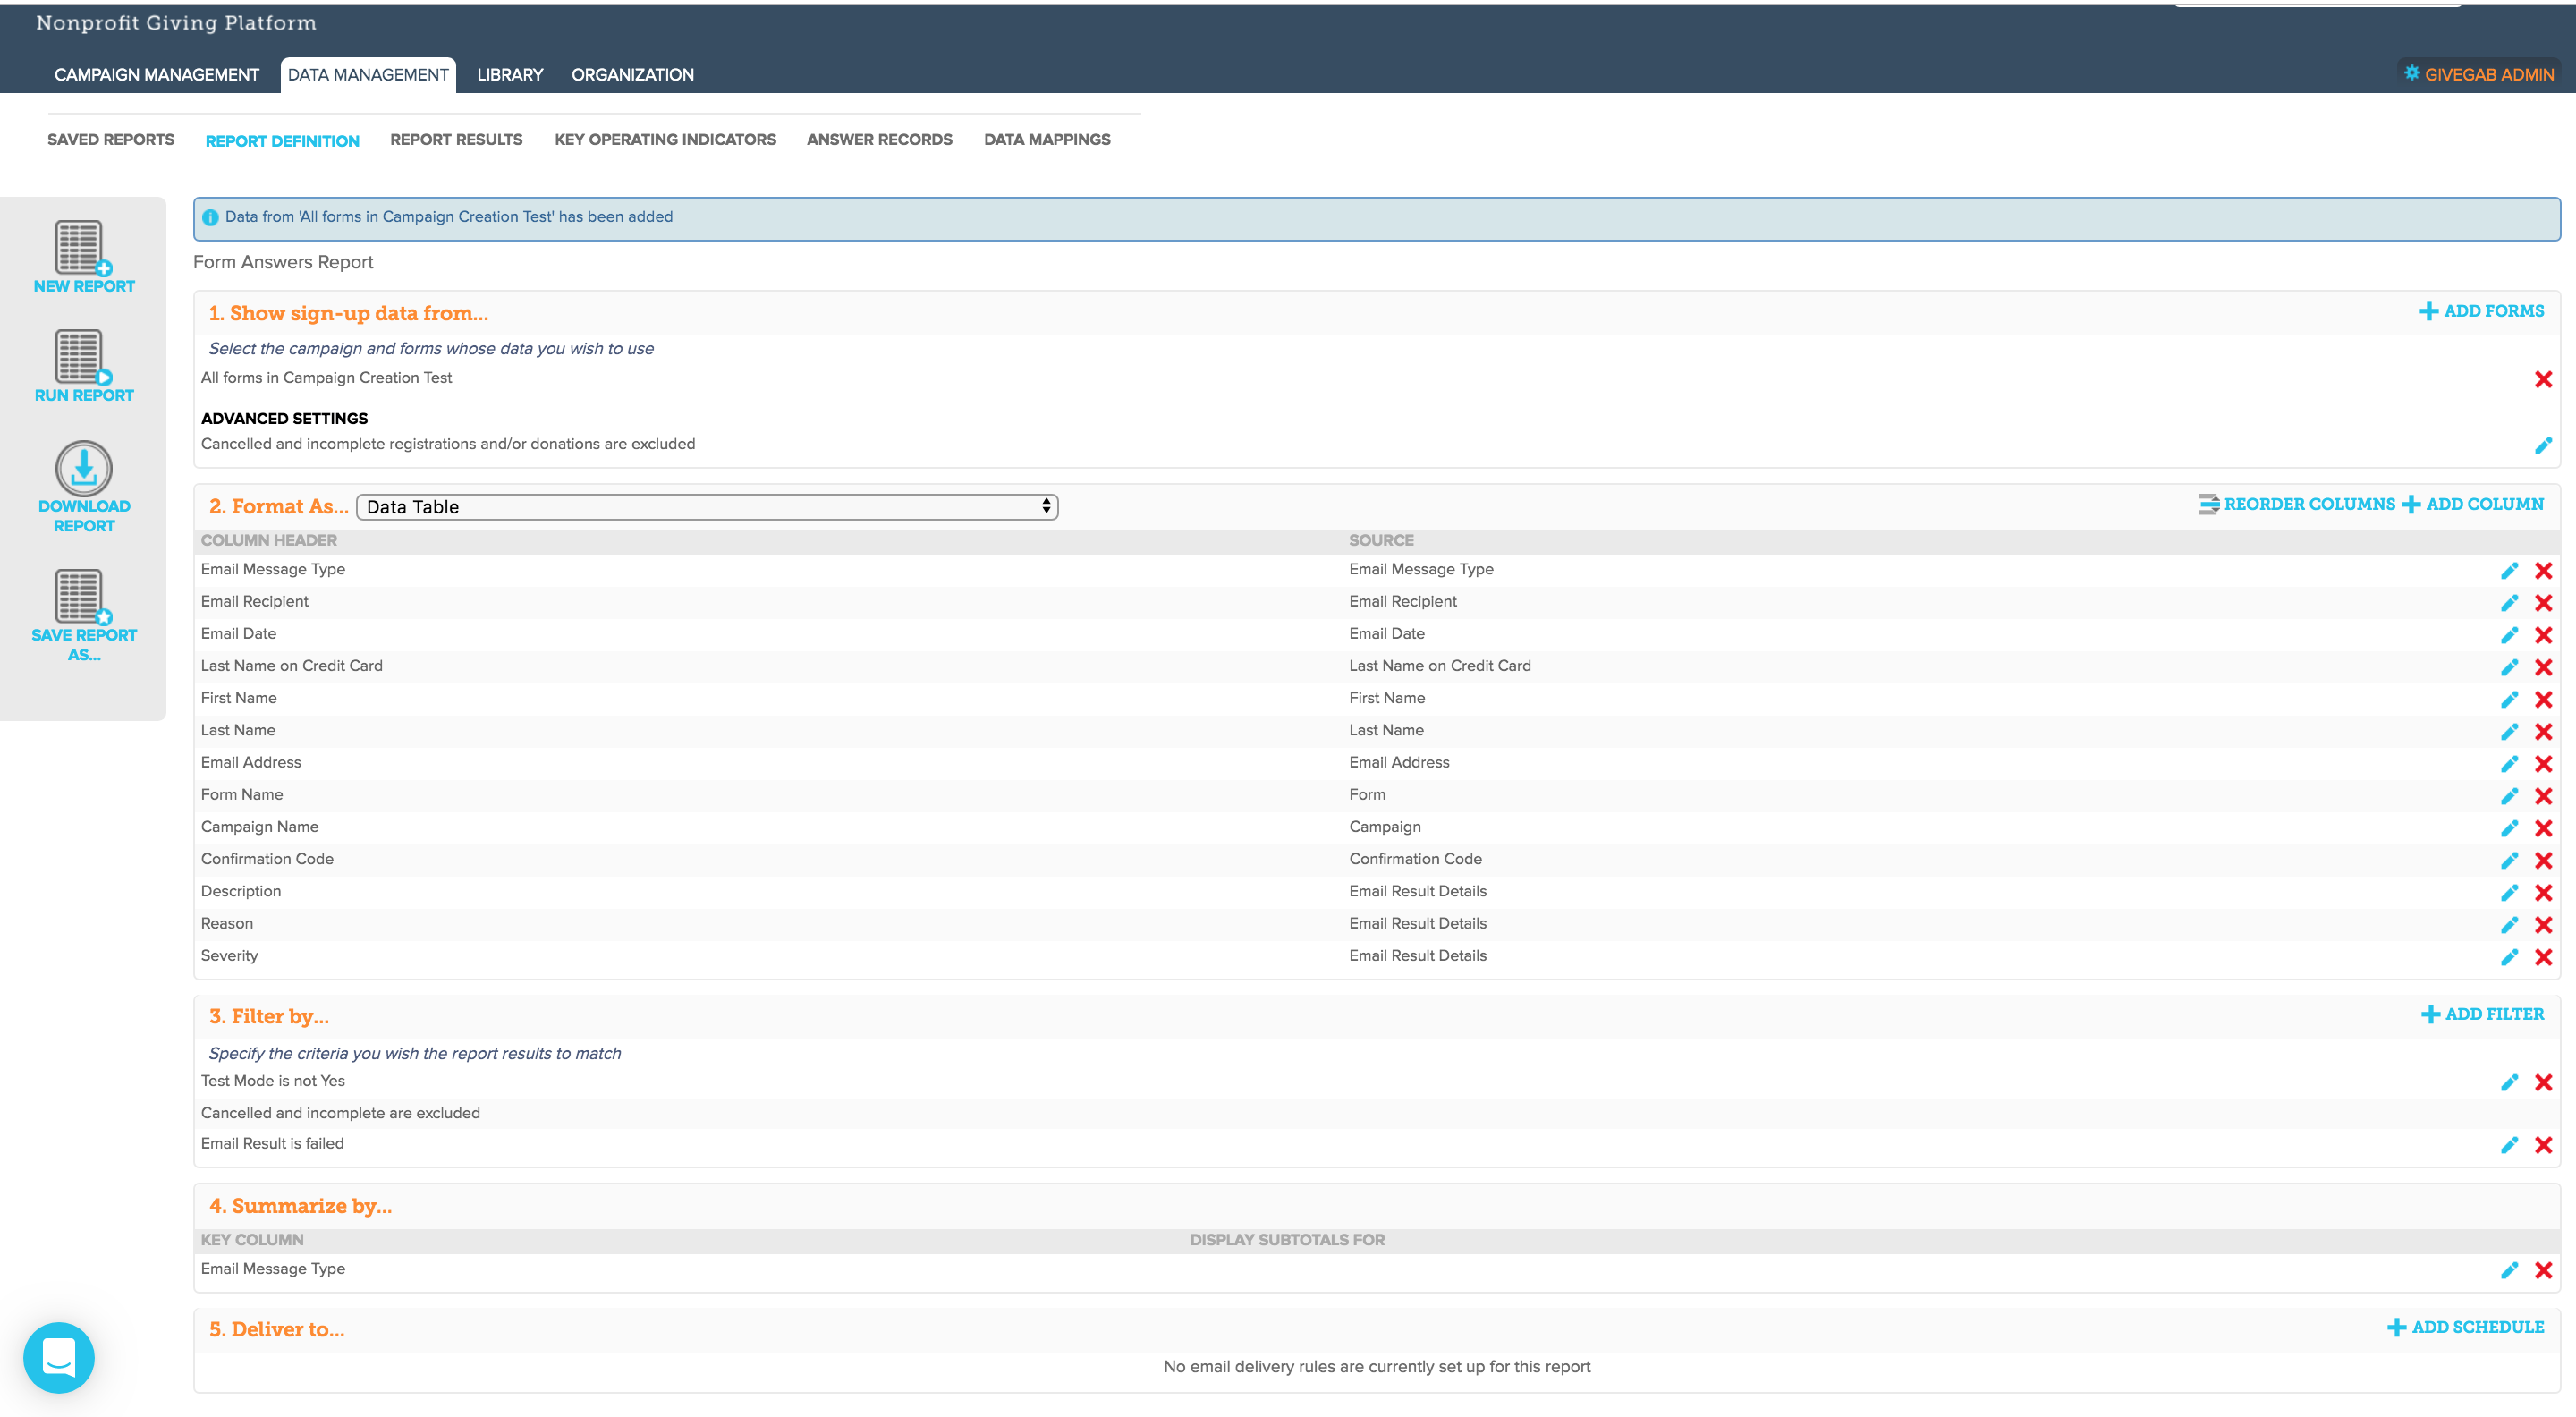
Task: Edit the Form Name column
Action: [x=2509, y=795]
